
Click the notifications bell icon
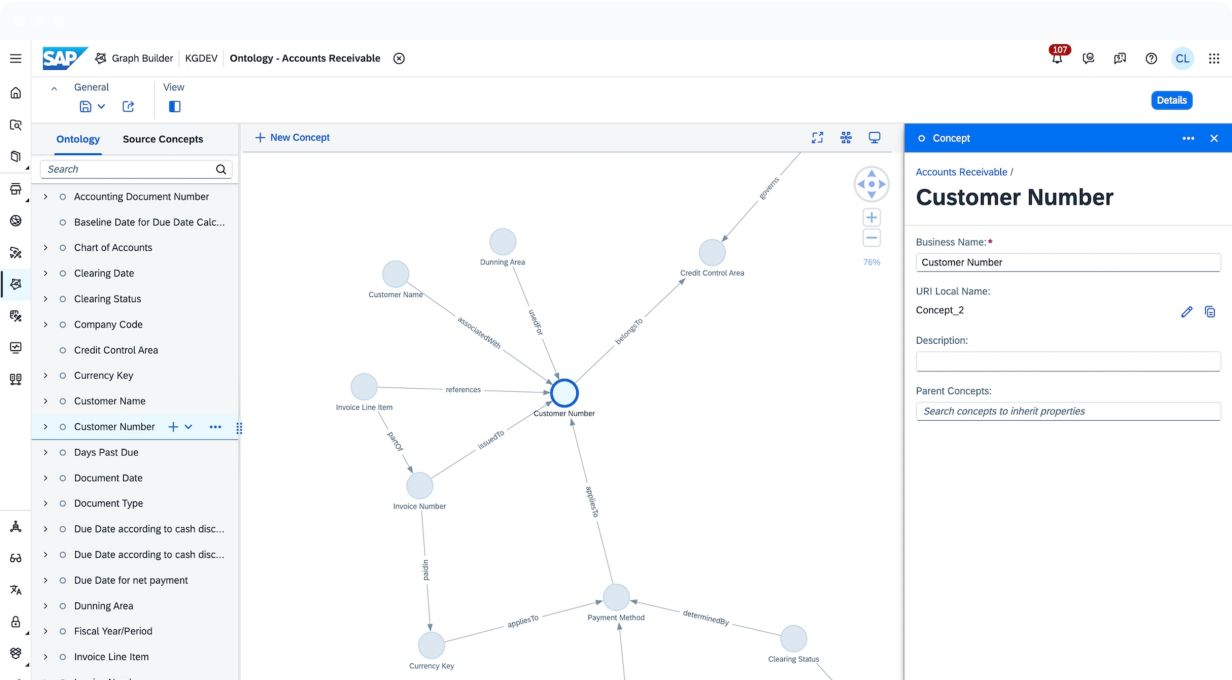pyautogui.click(x=1057, y=59)
